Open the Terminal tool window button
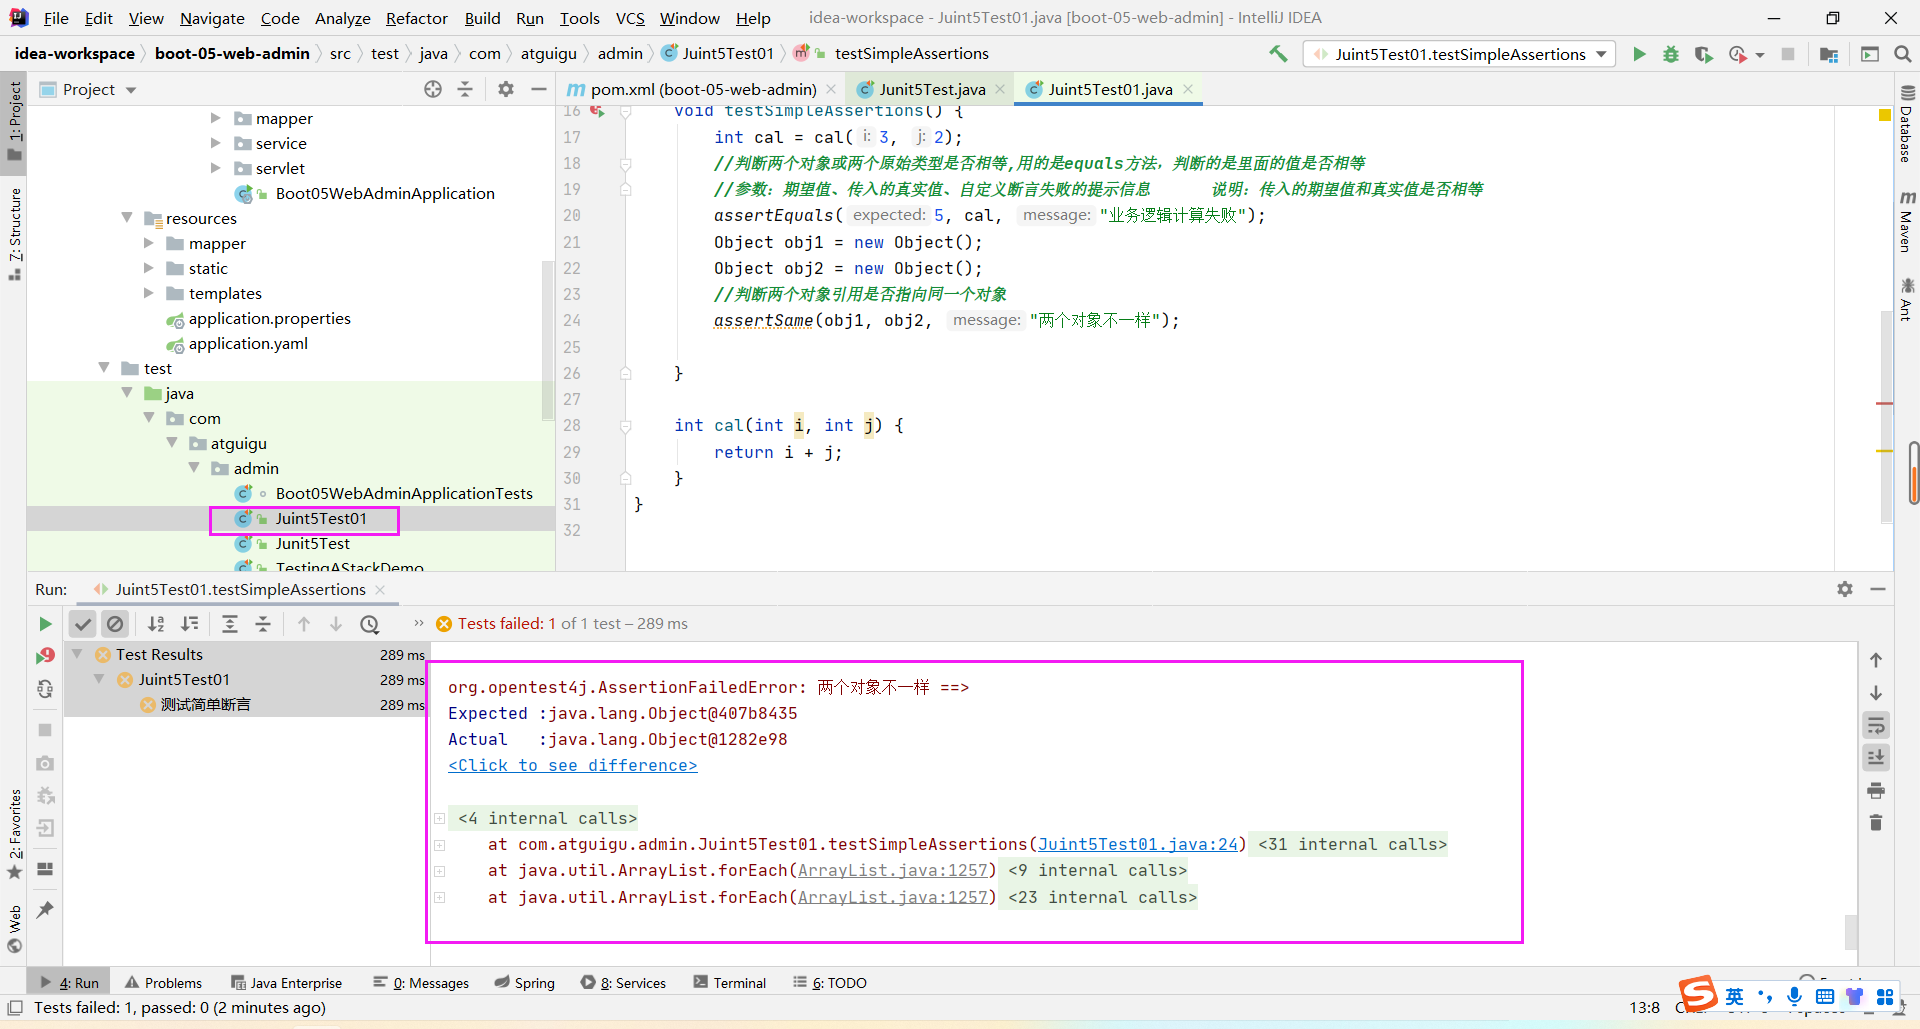 pos(730,983)
